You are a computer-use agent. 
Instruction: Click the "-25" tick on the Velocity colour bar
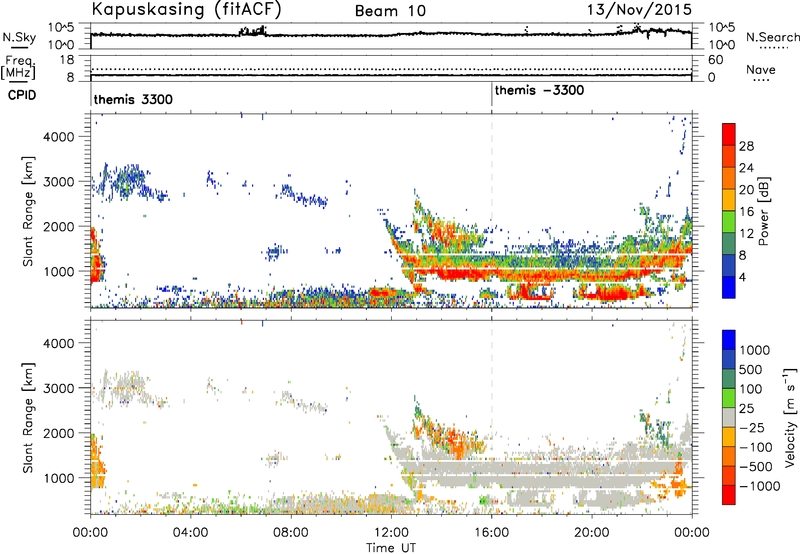tap(753, 427)
